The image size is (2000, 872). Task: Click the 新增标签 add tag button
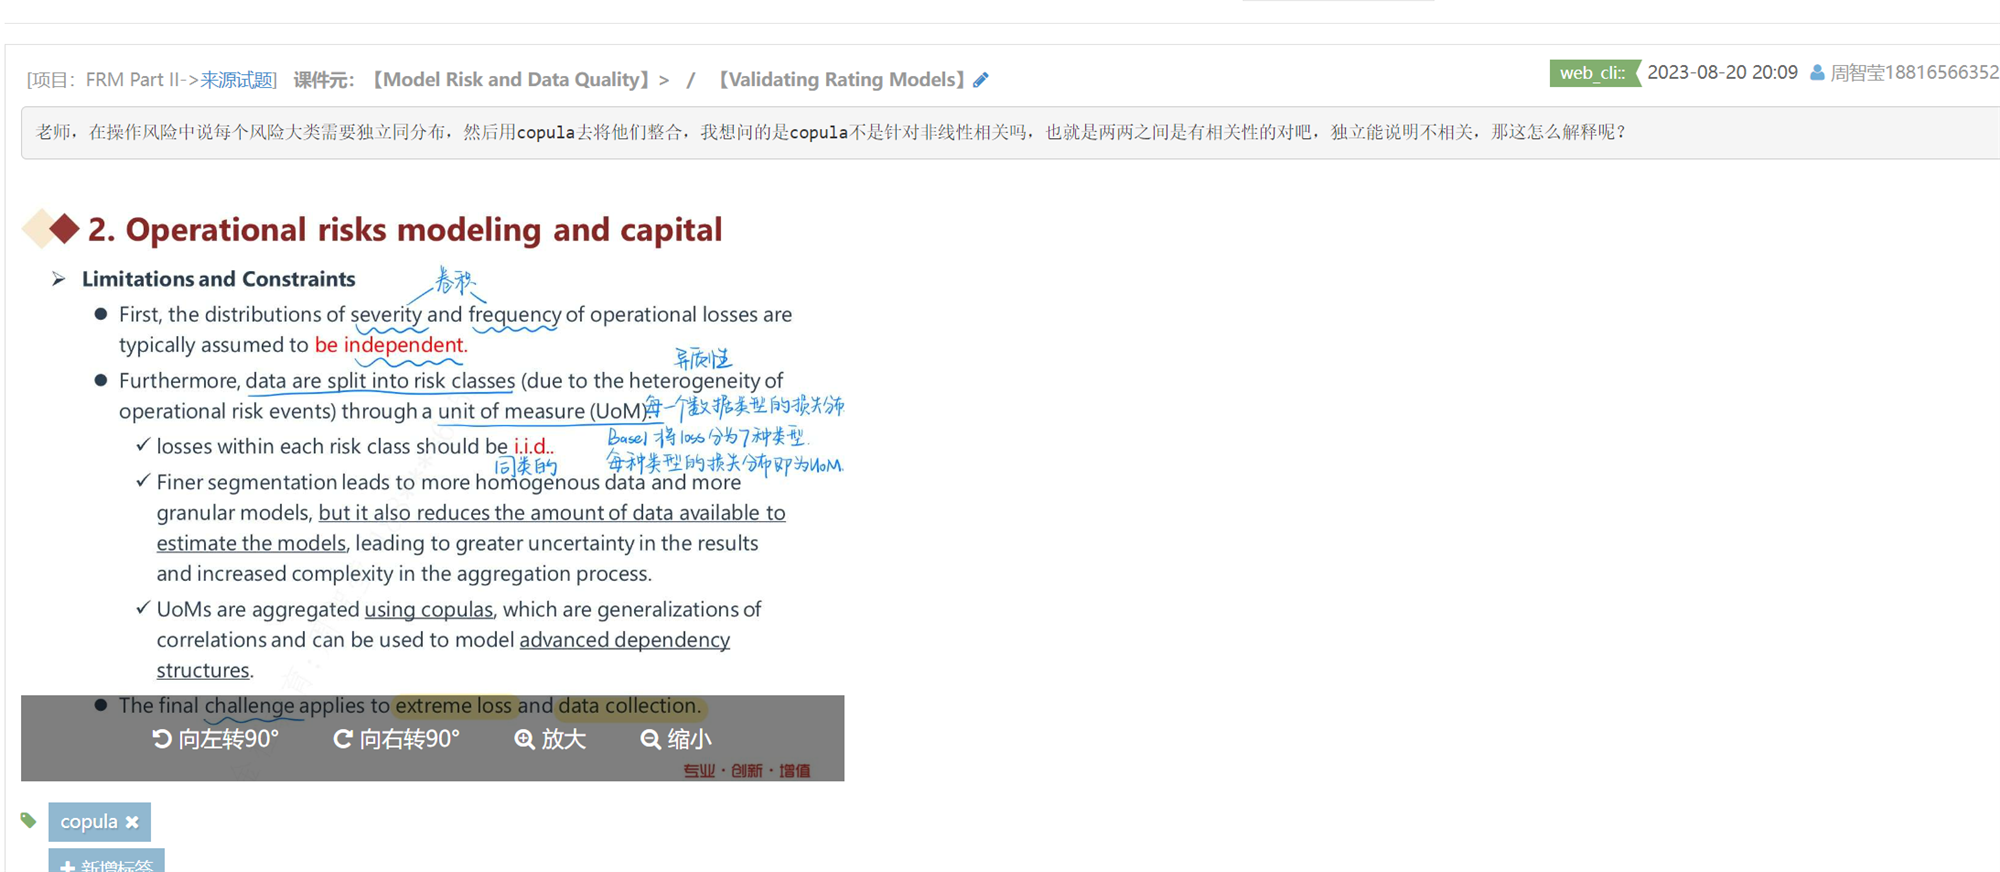click(x=106, y=862)
